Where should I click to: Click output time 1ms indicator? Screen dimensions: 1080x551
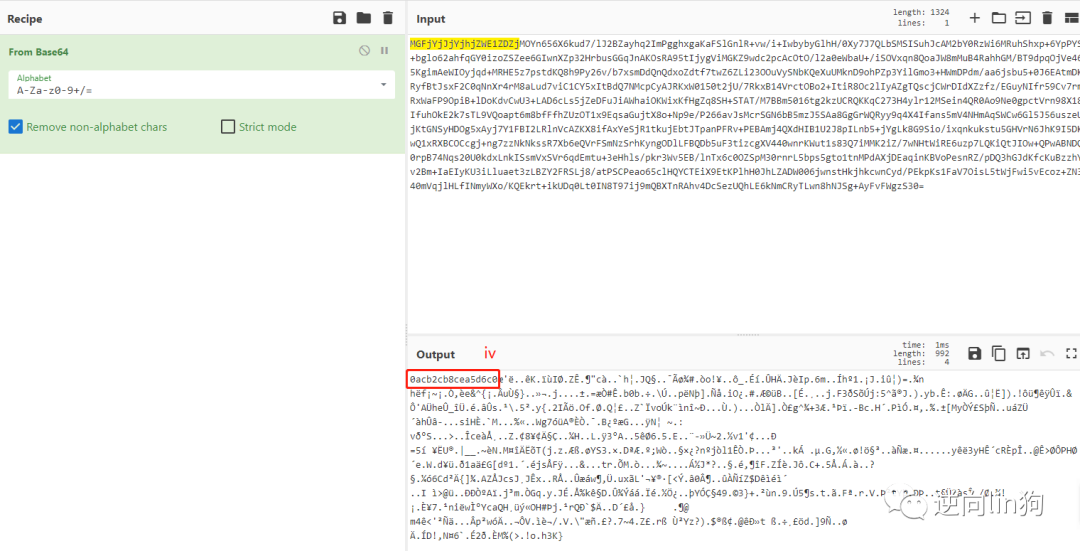click(x=926, y=344)
